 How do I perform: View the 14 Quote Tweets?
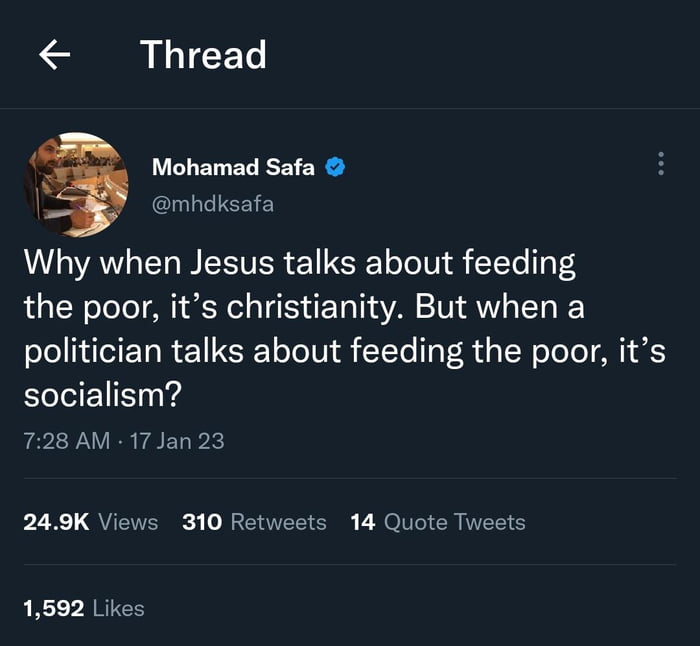tap(437, 522)
